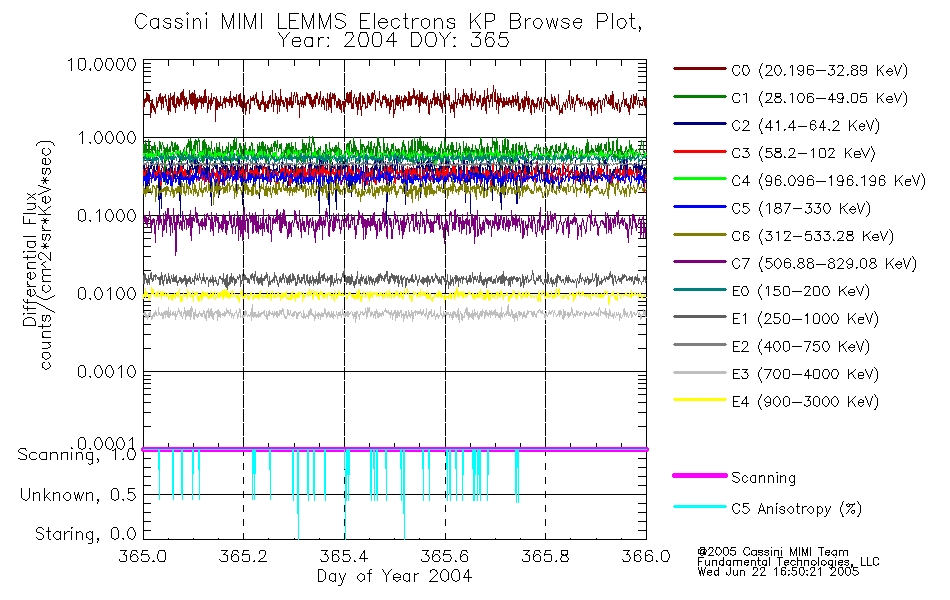This screenshot has width=950, height=600.
Task: Select legend text 'C6 (312-533.28 KeV)'
Action: coord(812,236)
